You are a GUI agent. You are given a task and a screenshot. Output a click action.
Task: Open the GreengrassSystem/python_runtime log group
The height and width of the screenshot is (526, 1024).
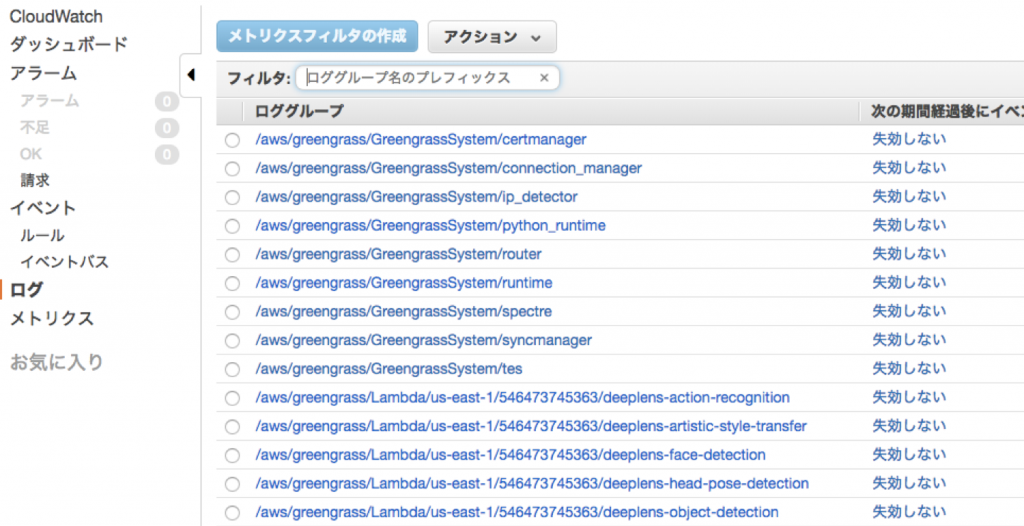click(430, 226)
